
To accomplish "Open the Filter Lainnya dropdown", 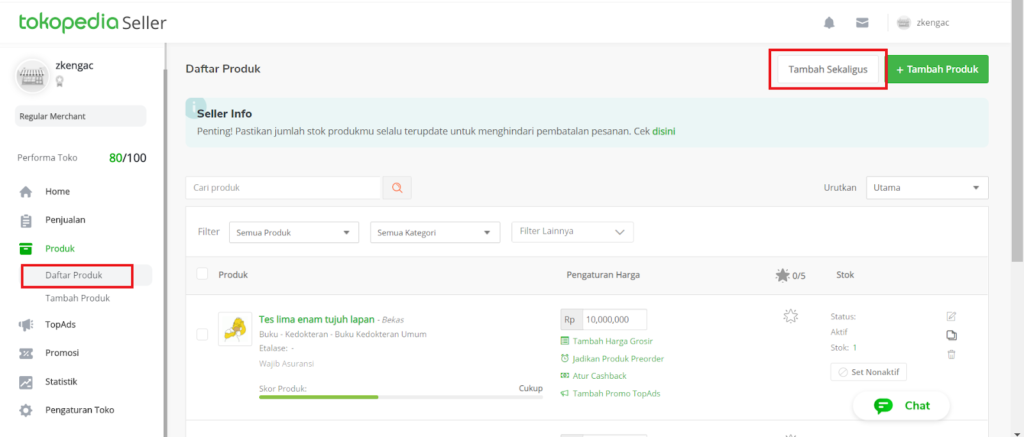I will pyautogui.click(x=572, y=232).
